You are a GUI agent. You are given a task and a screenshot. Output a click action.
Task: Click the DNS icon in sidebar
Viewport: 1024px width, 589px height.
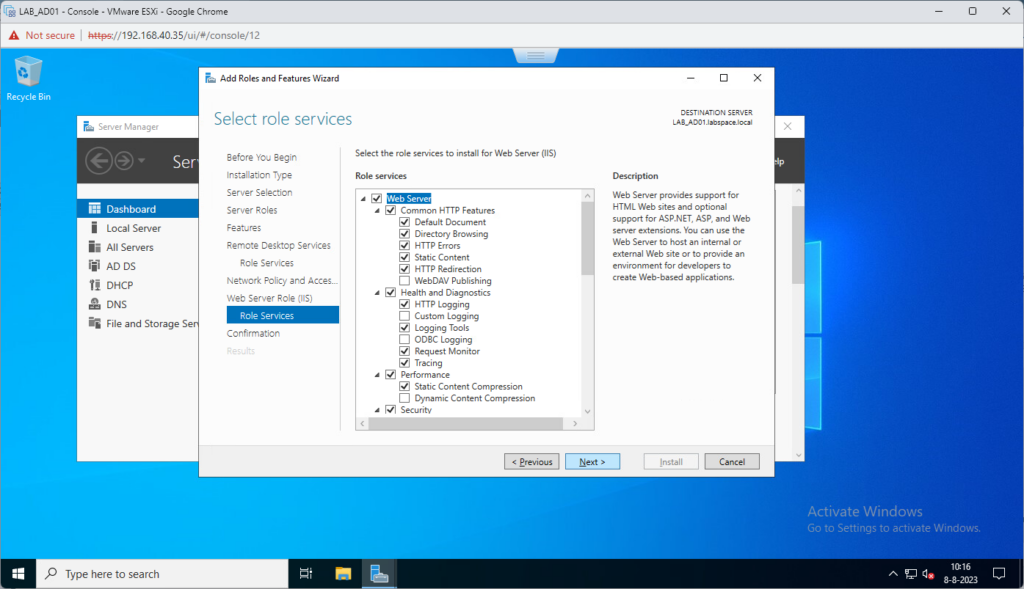[x=95, y=304]
